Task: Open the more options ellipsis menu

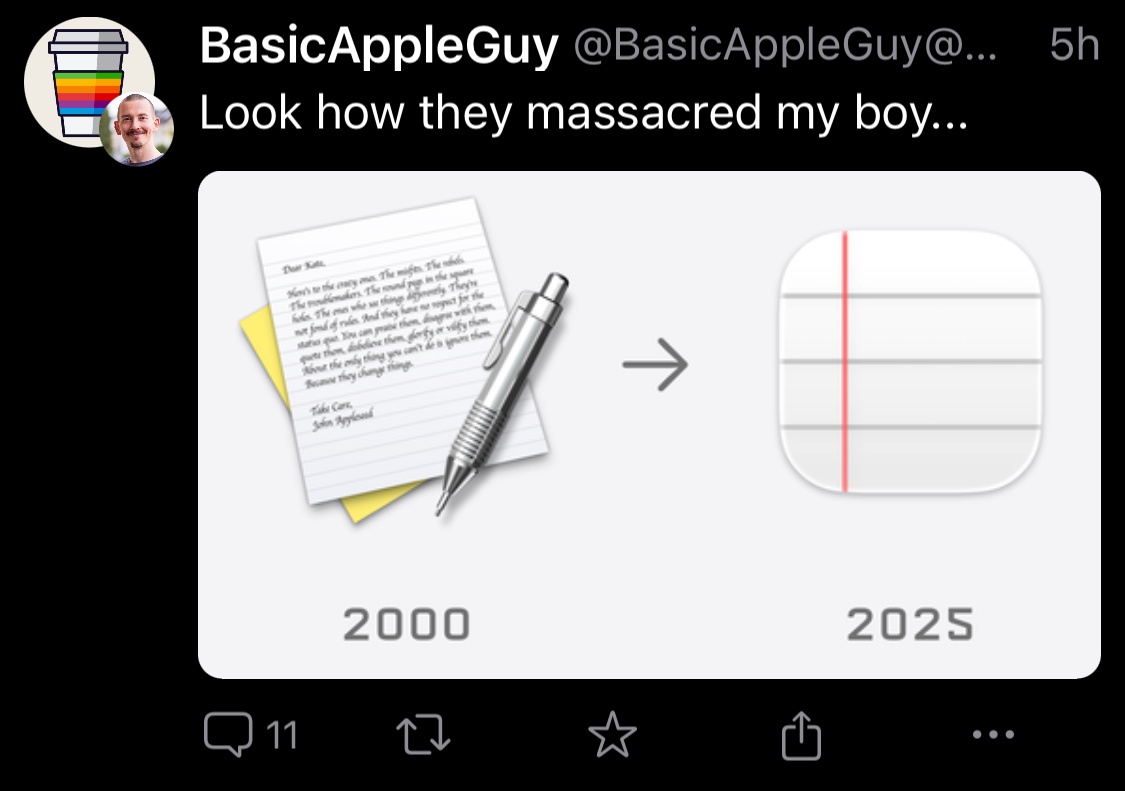Action: point(993,736)
